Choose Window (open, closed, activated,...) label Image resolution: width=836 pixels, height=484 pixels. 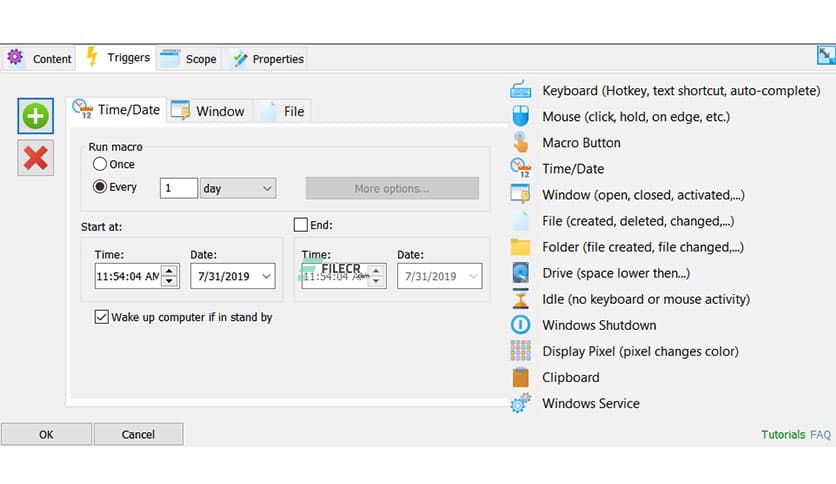(643, 195)
